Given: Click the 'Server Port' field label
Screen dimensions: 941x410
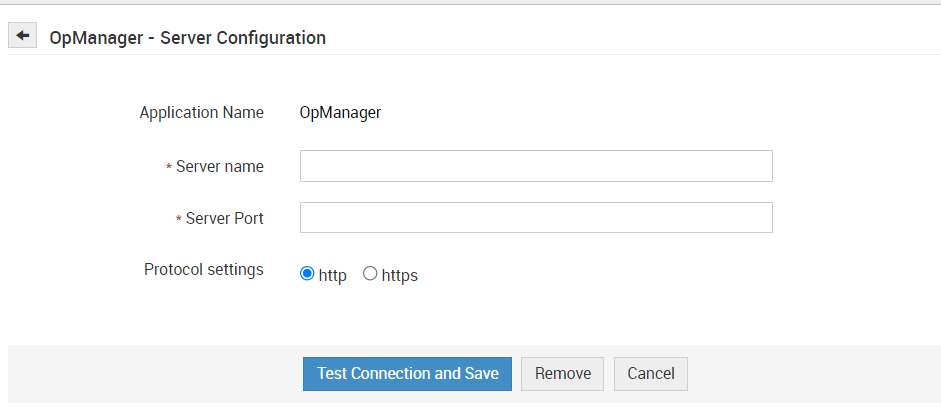Looking at the screenshot, I should pos(224,218).
